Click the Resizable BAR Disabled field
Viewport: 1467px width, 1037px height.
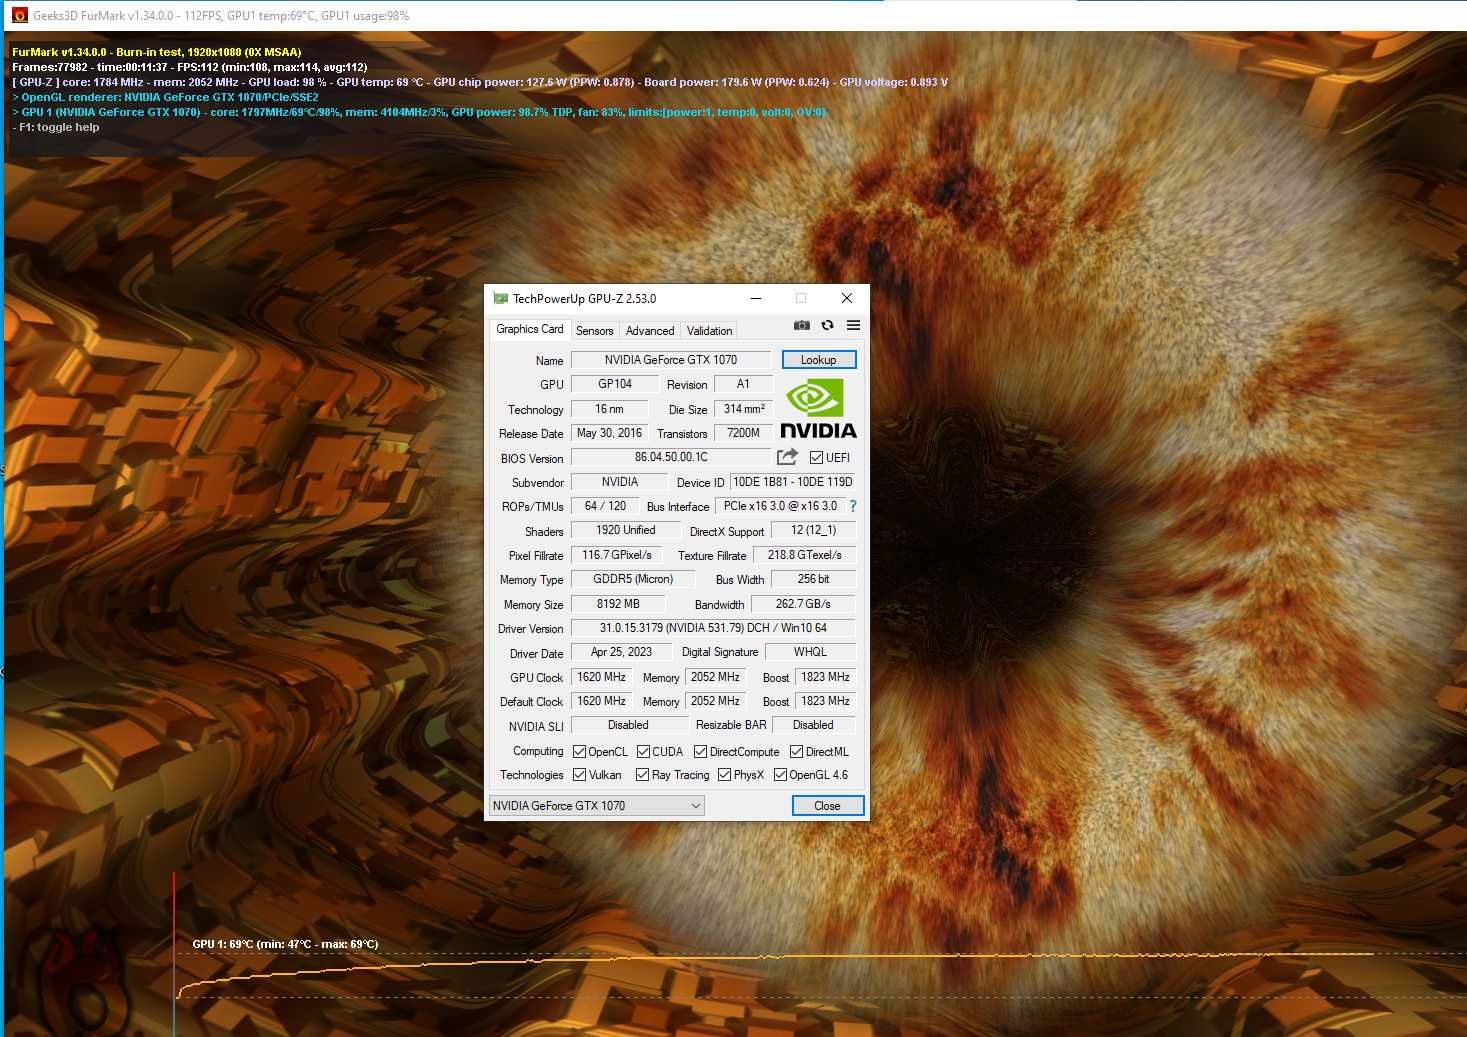[813, 725]
